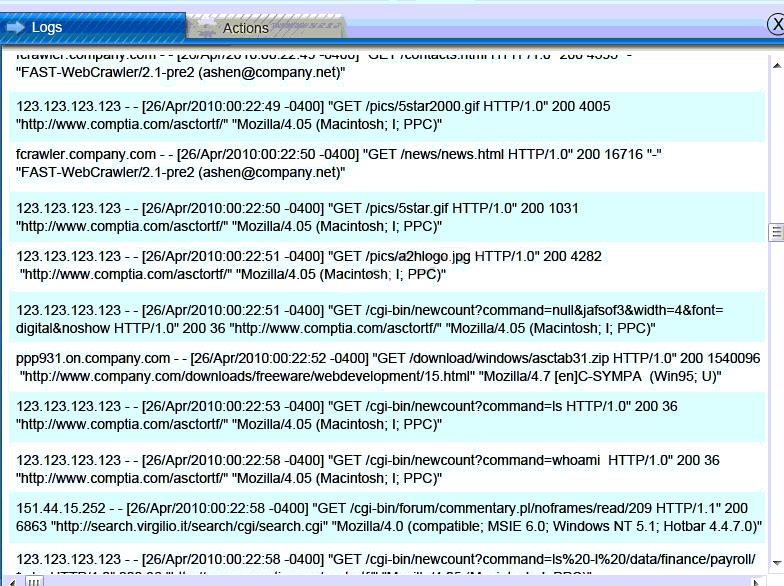Screen dimensions: 784x586
Task: Open the Actions tab
Action: click(x=265, y=28)
